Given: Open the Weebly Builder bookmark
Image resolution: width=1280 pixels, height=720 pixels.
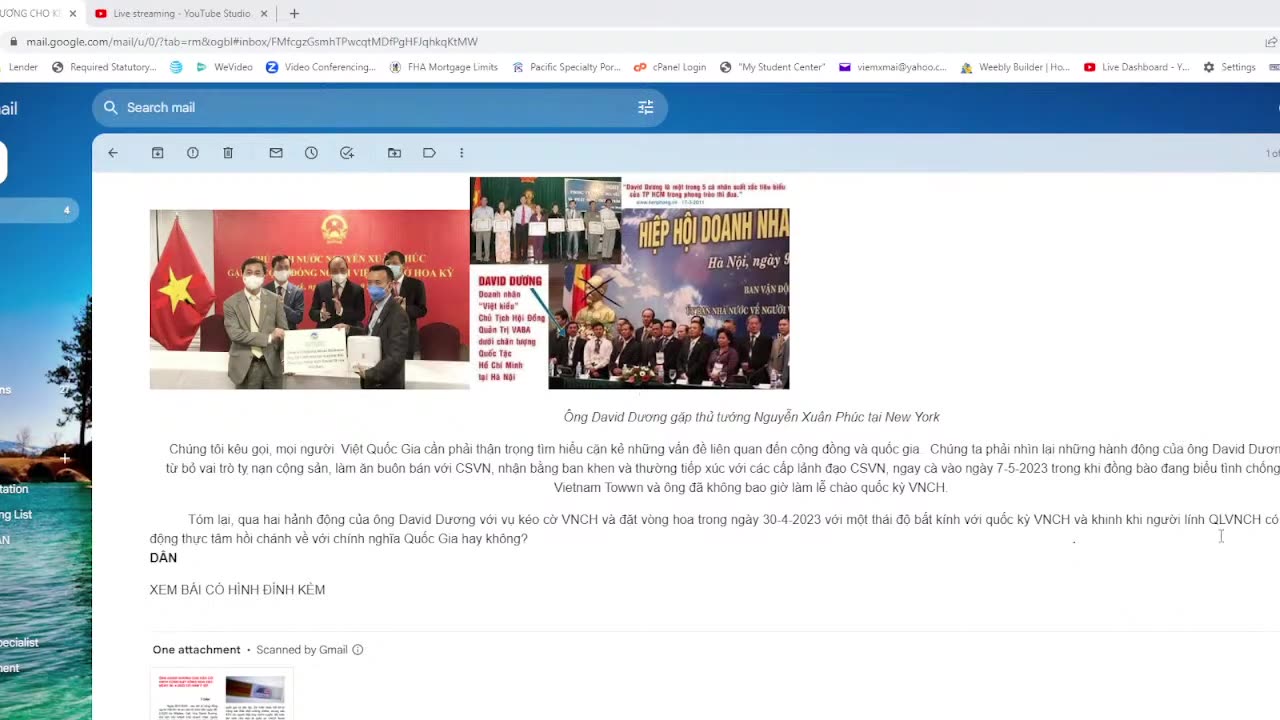Looking at the screenshot, I should pos(1015,67).
